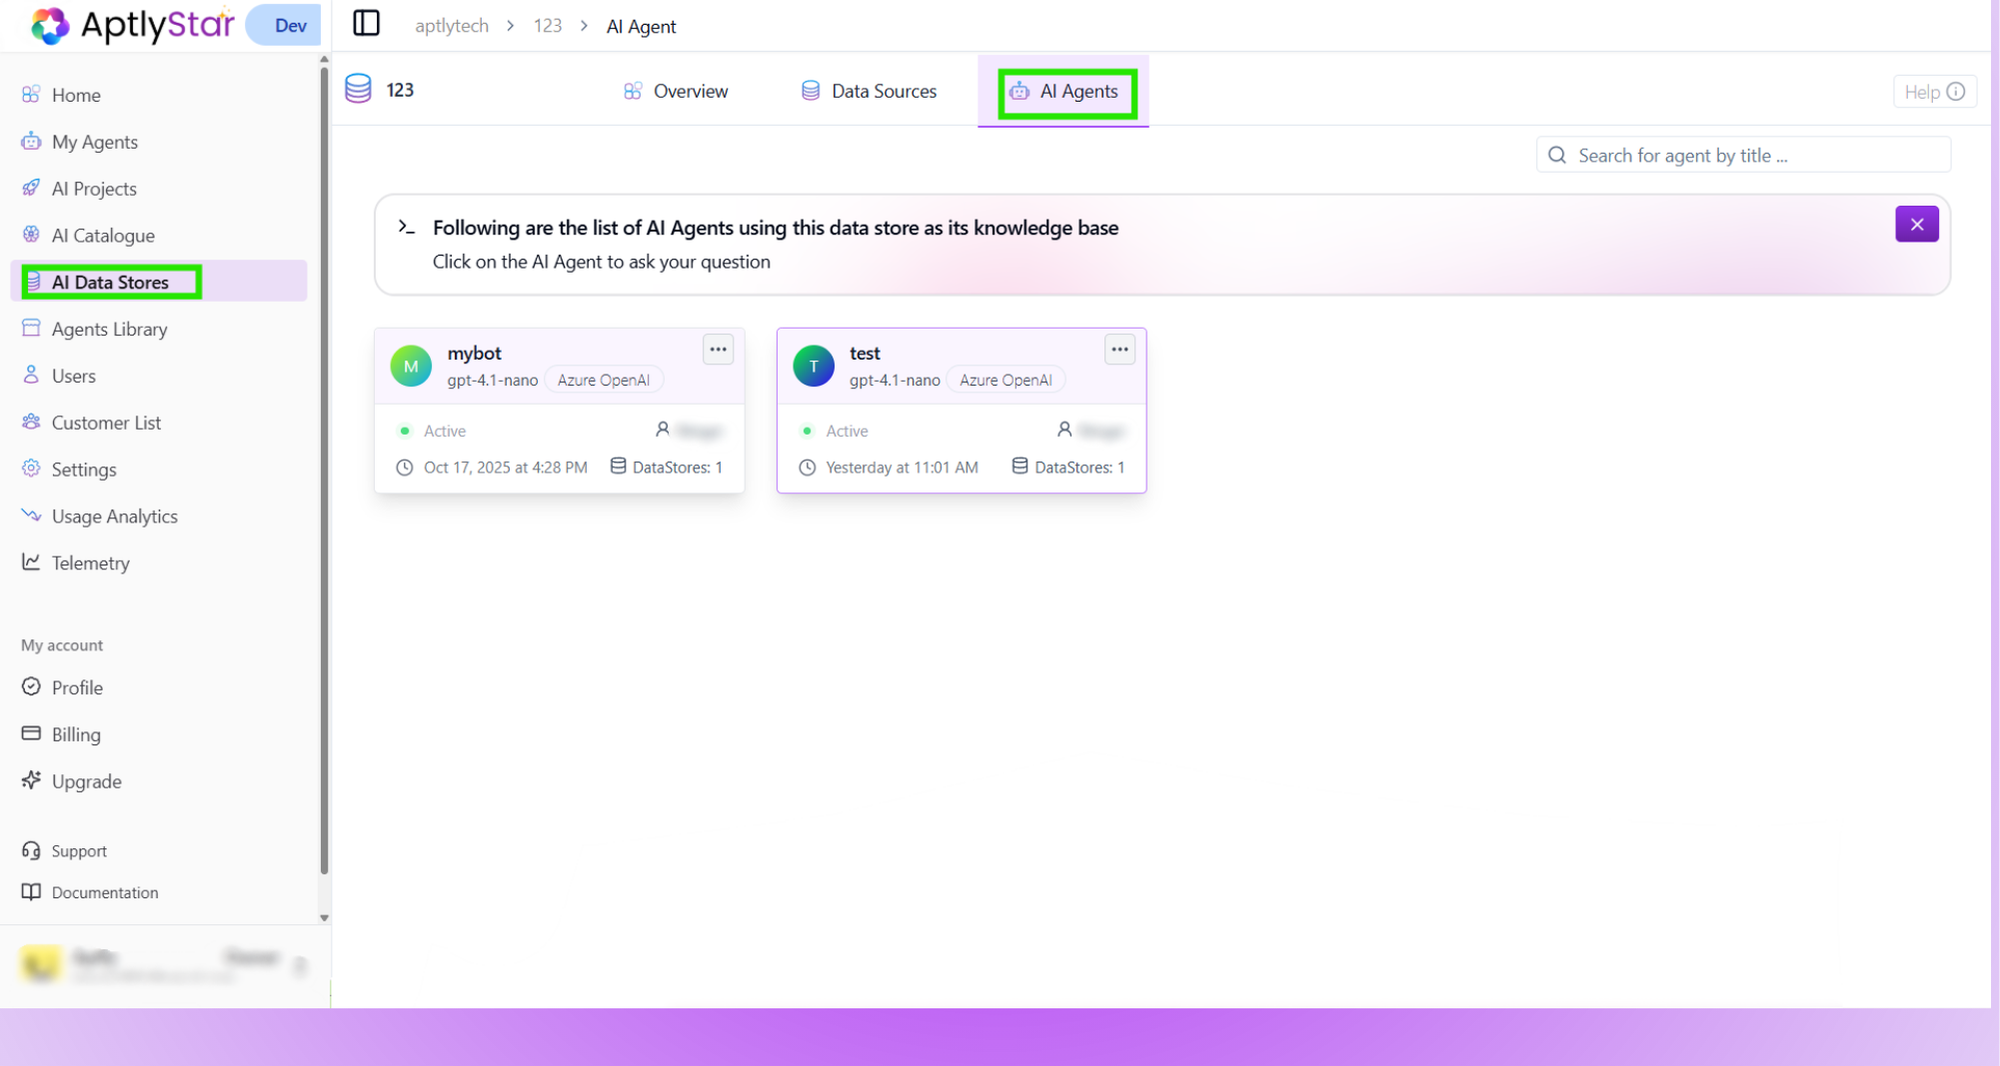Open the Agents Library
Screen dimensions: 2000x1066
point(109,328)
